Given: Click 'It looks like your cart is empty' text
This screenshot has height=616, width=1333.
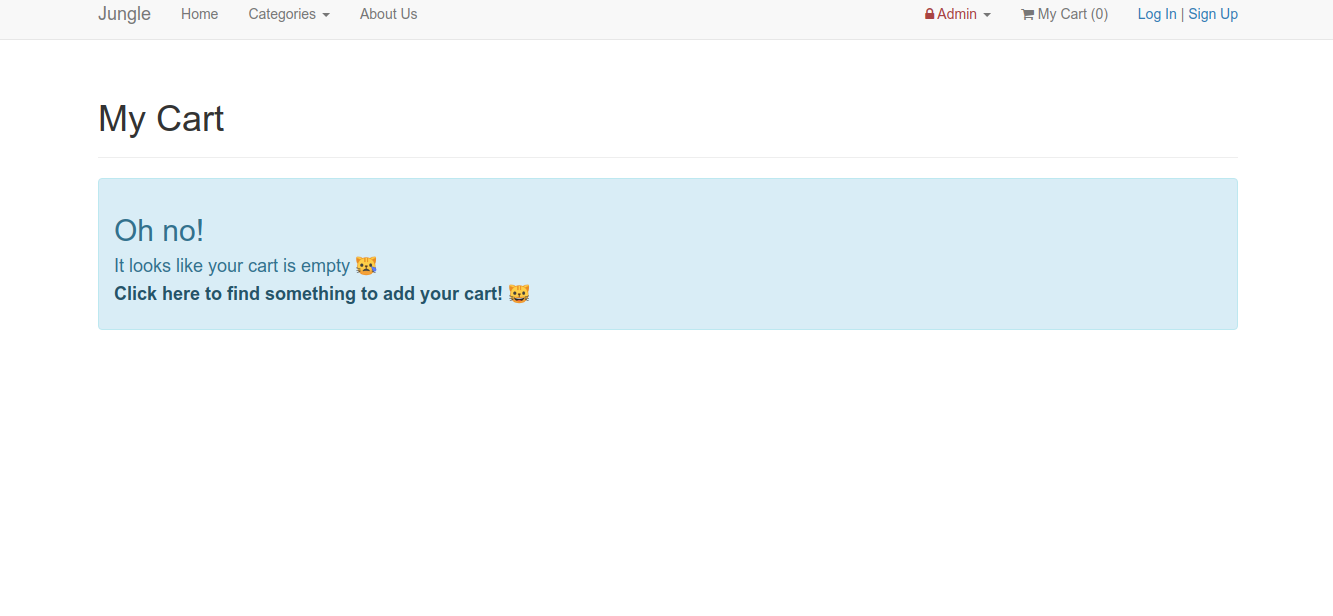Looking at the screenshot, I should [x=232, y=266].
